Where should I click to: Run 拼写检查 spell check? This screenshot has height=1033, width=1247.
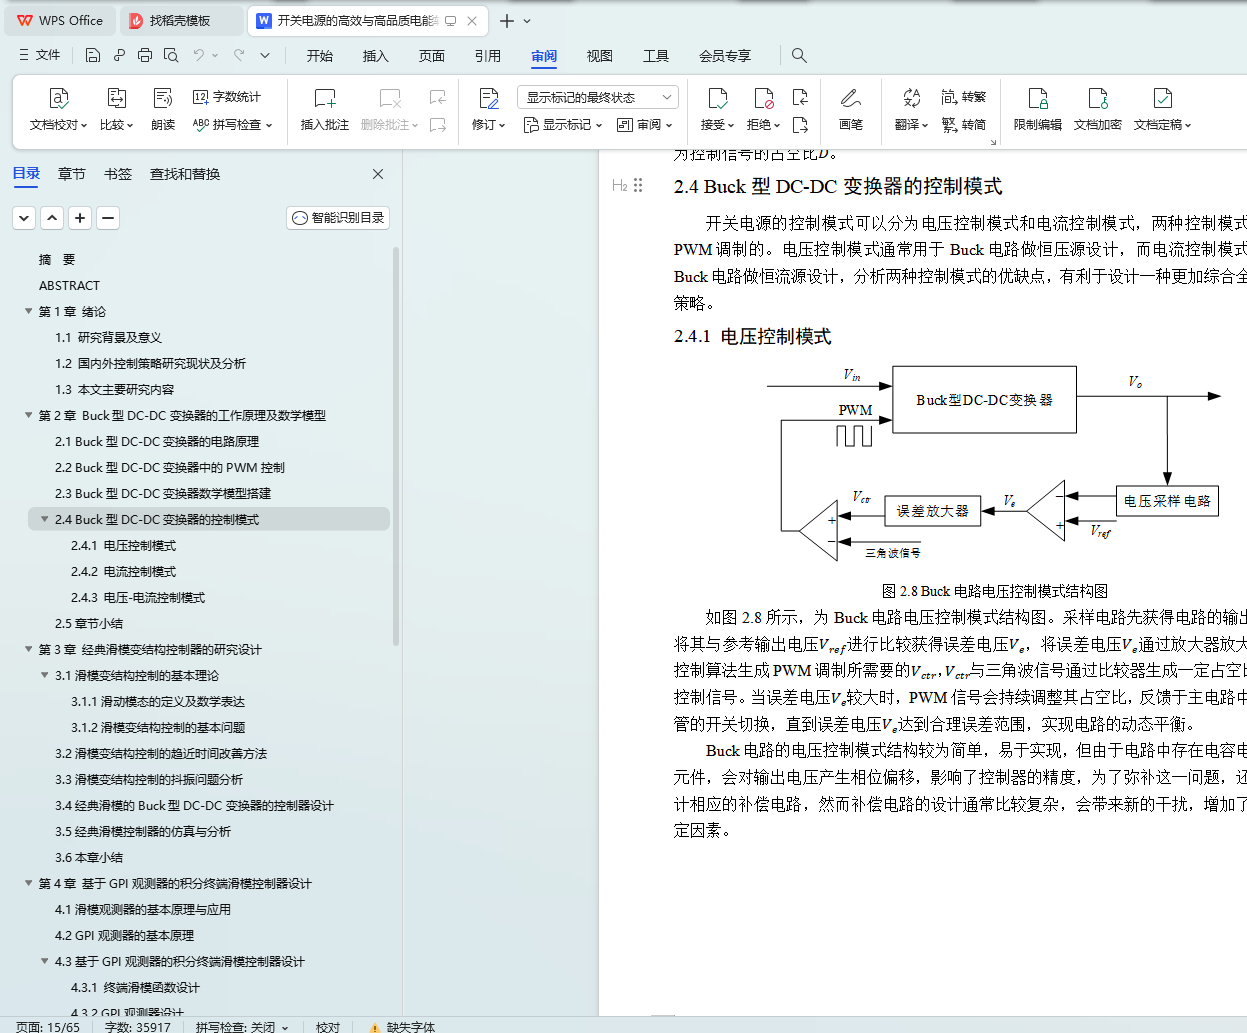coord(232,125)
